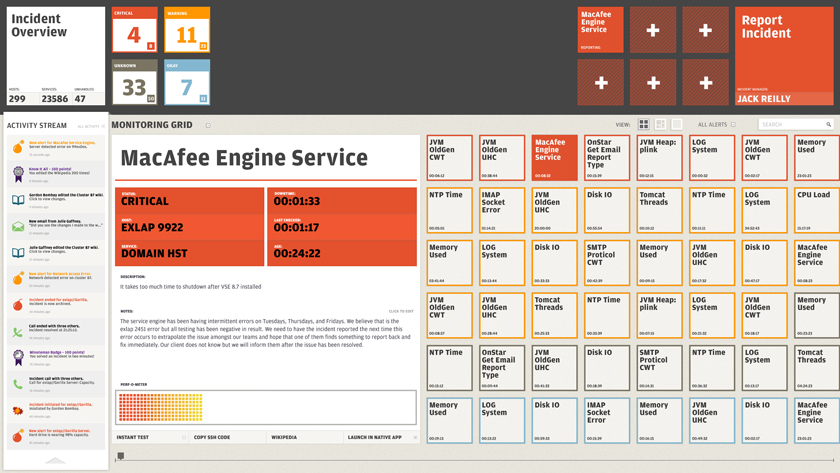The height and width of the screenshot is (473, 840).
Task: Open Julie Gaffney's Cluster 87 wiki edit
Action: 56,252
